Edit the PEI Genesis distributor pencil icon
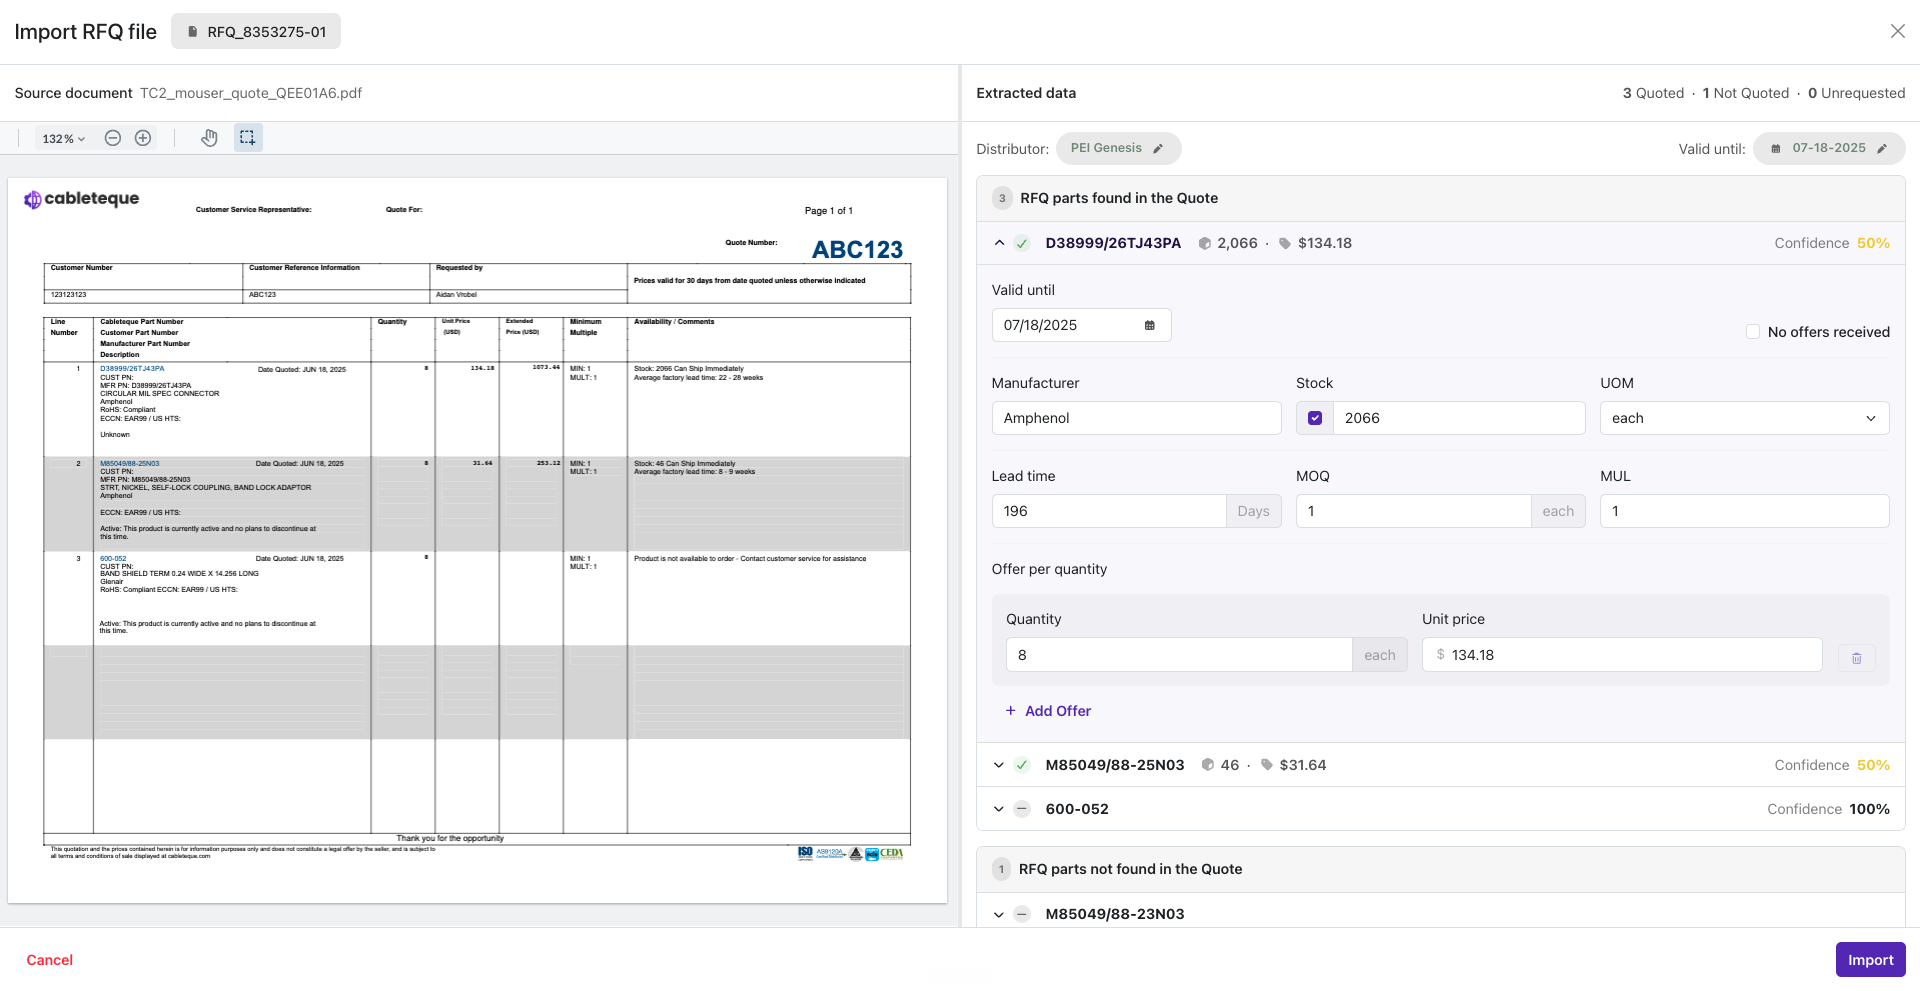Image resolution: width=1920 pixels, height=991 pixels. [x=1158, y=148]
